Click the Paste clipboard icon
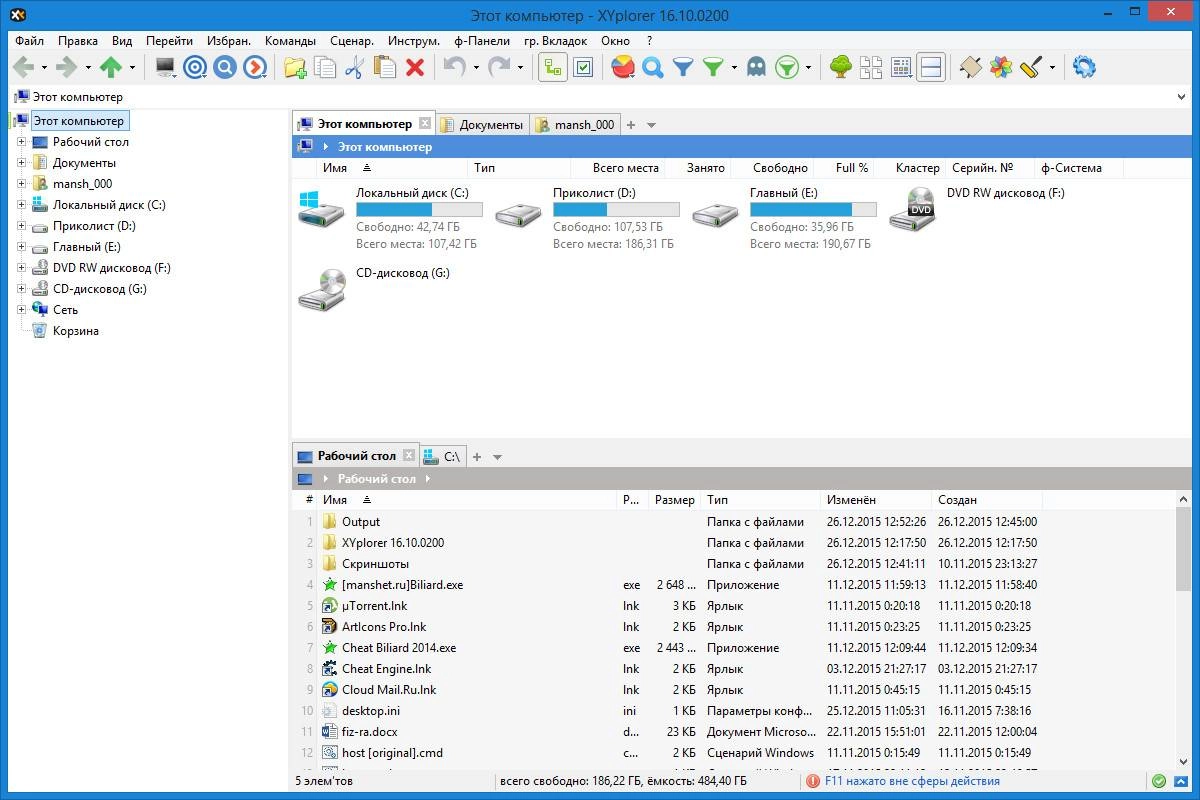1200x800 pixels. coord(385,67)
